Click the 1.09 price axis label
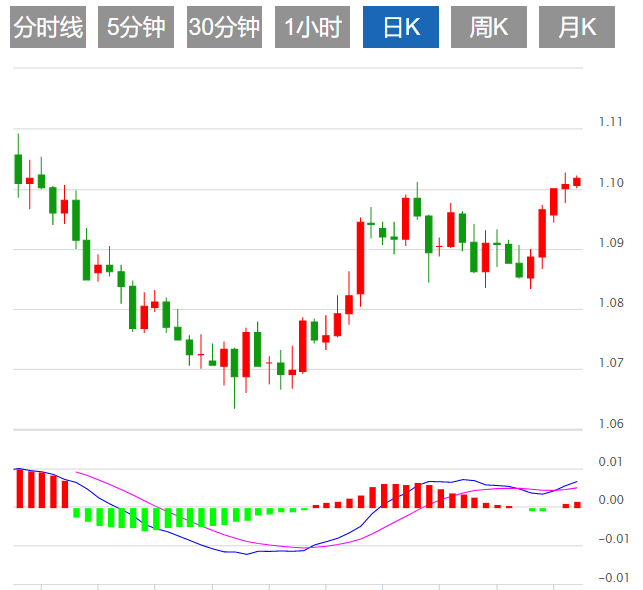The image size is (643, 590). (611, 243)
